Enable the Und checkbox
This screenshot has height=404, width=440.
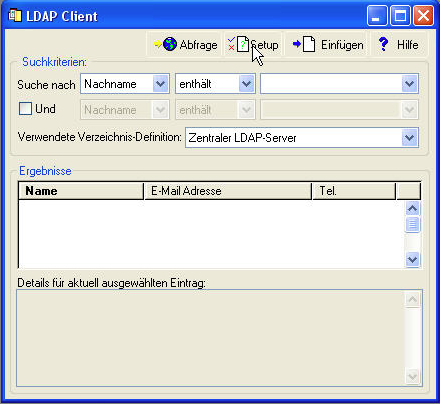coord(25,109)
